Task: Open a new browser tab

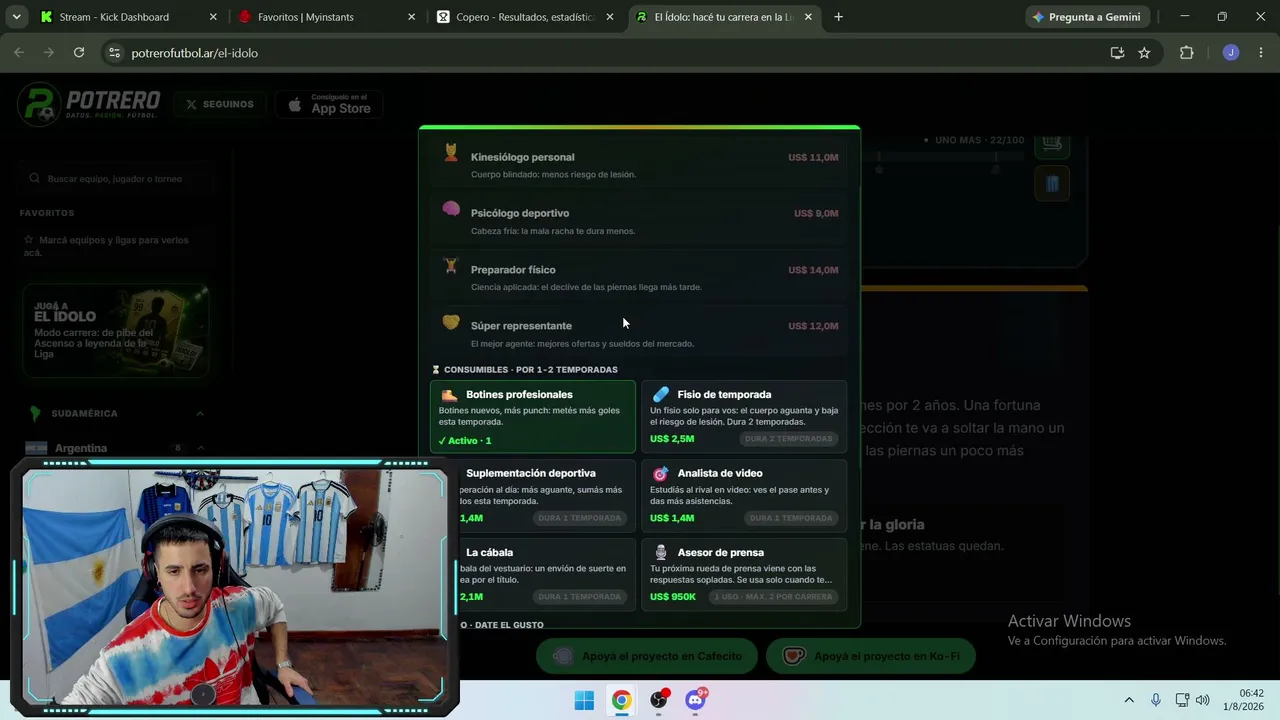Action: coord(838,17)
